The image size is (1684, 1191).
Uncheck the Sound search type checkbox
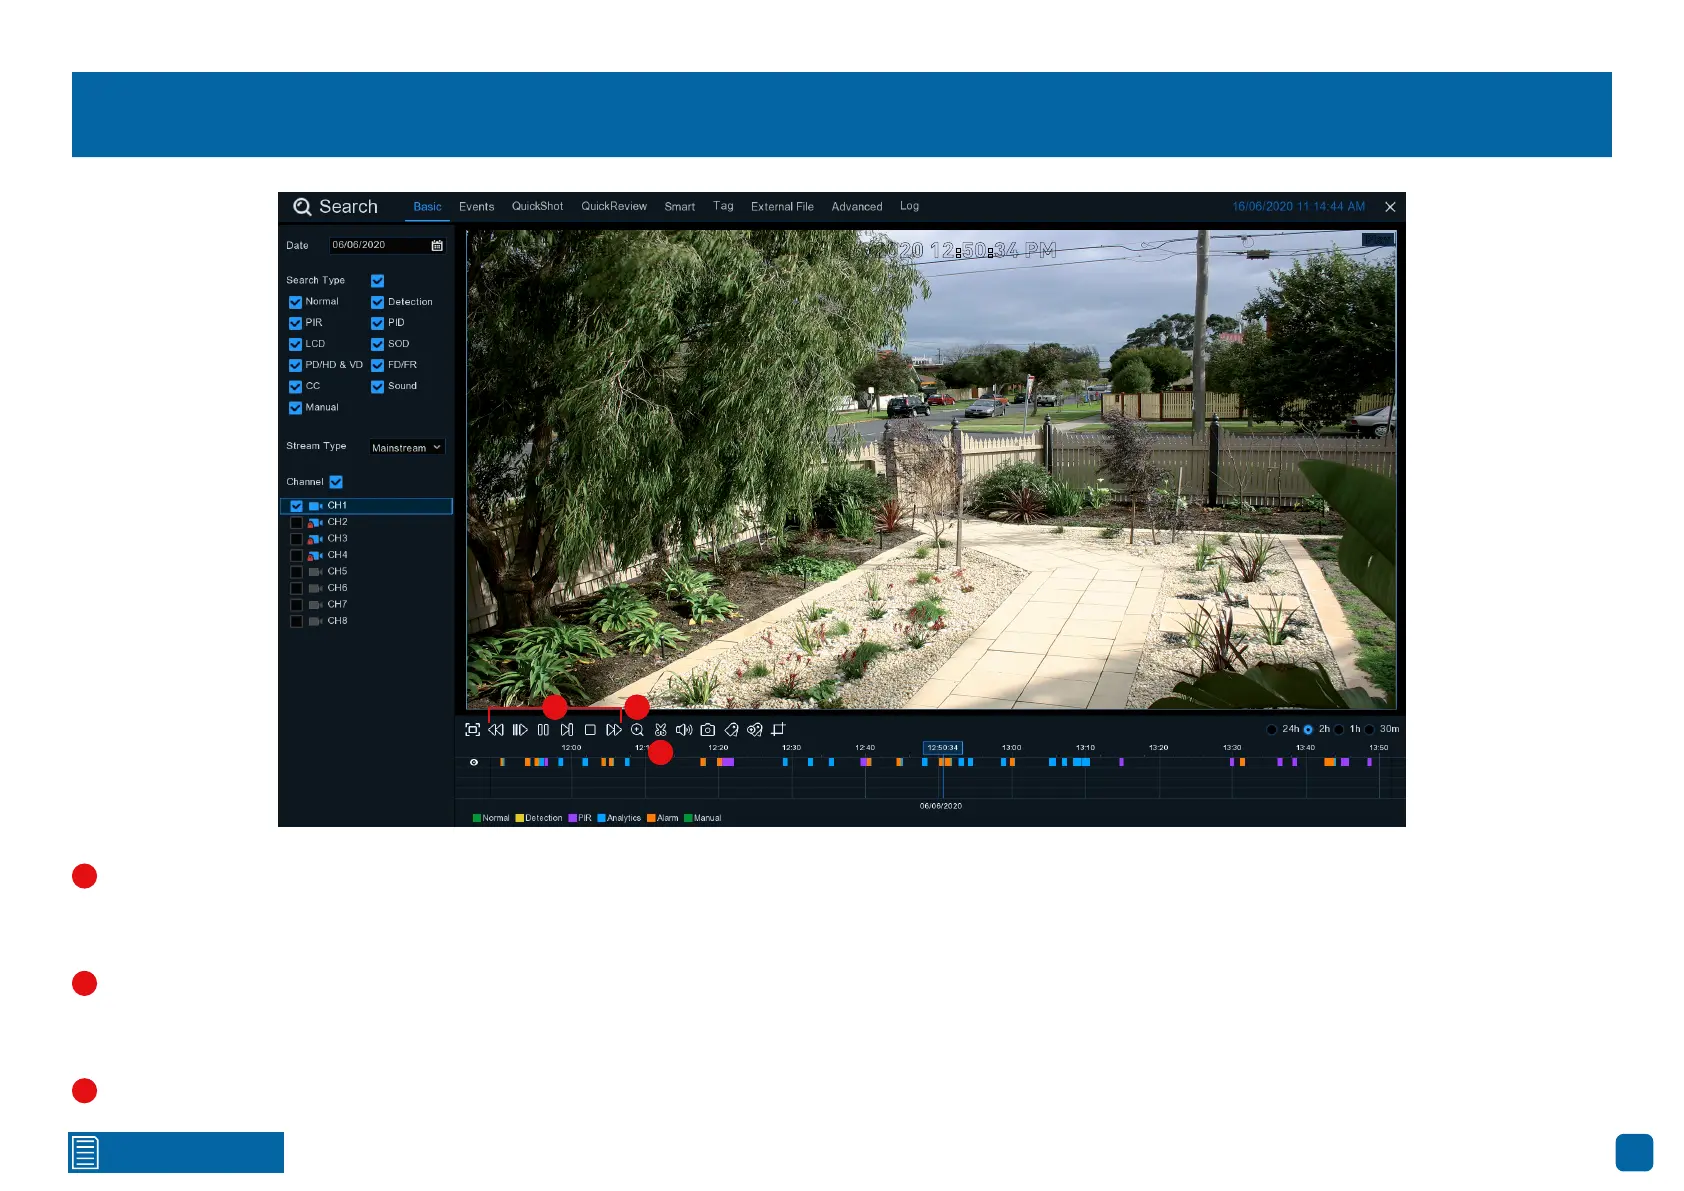[x=378, y=386]
